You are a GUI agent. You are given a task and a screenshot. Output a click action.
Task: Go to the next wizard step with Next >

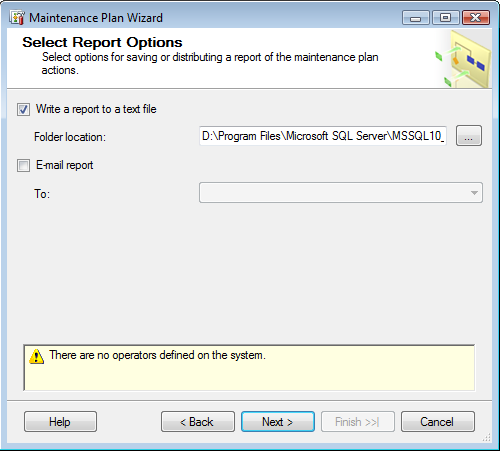(278, 422)
